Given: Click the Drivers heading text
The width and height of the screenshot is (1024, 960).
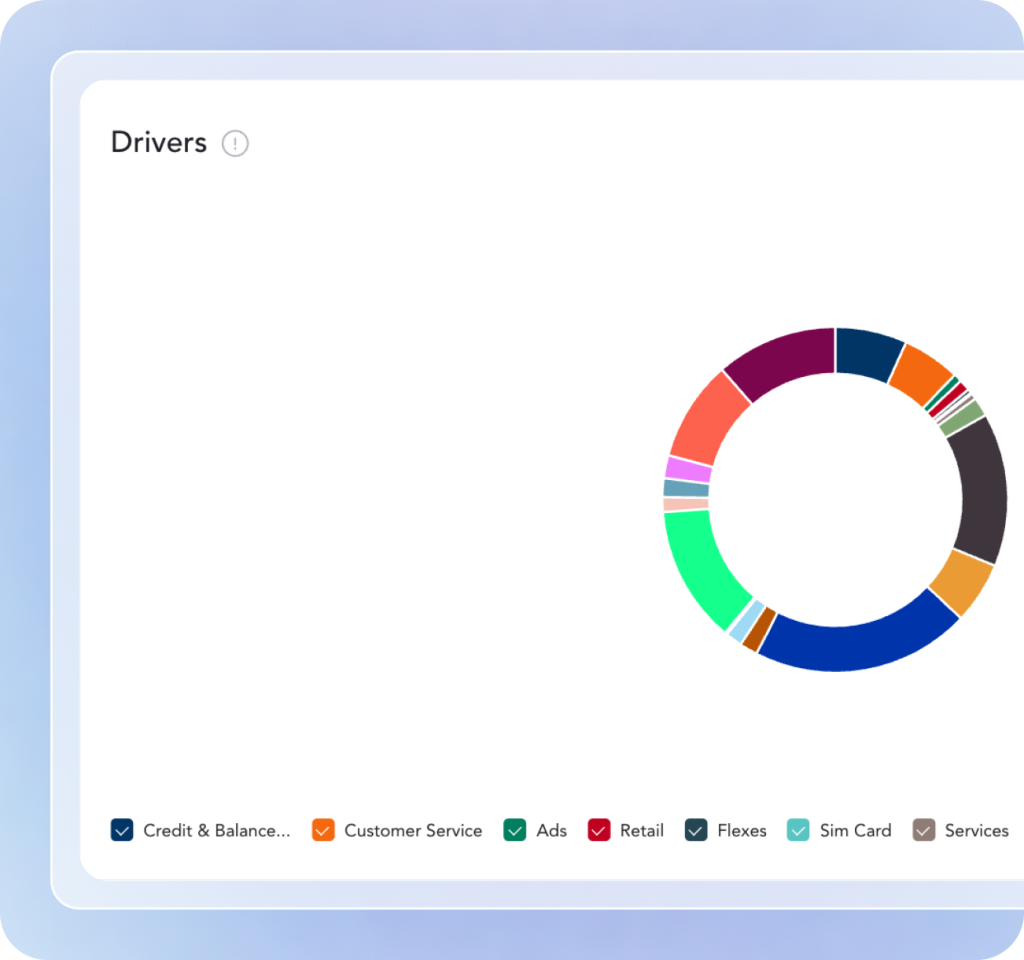Looking at the screenshot, I should tap(159, 143).
